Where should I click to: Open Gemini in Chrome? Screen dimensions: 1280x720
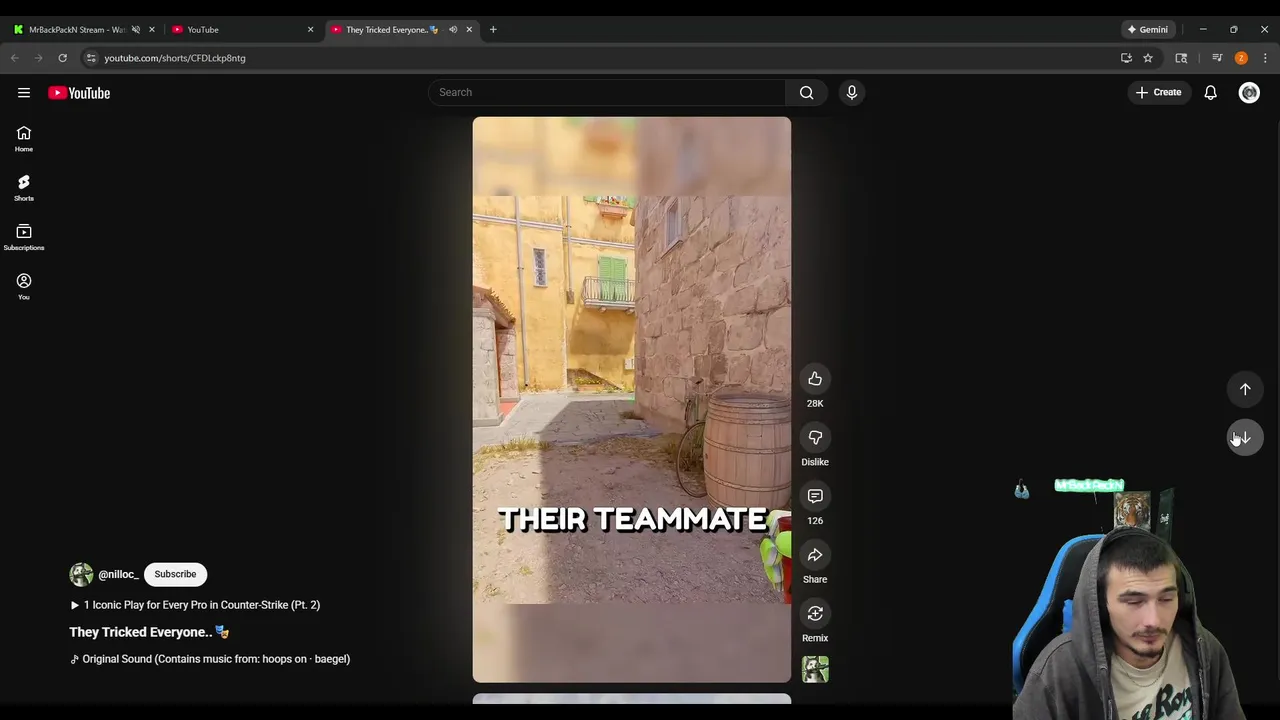point(1146,29)
